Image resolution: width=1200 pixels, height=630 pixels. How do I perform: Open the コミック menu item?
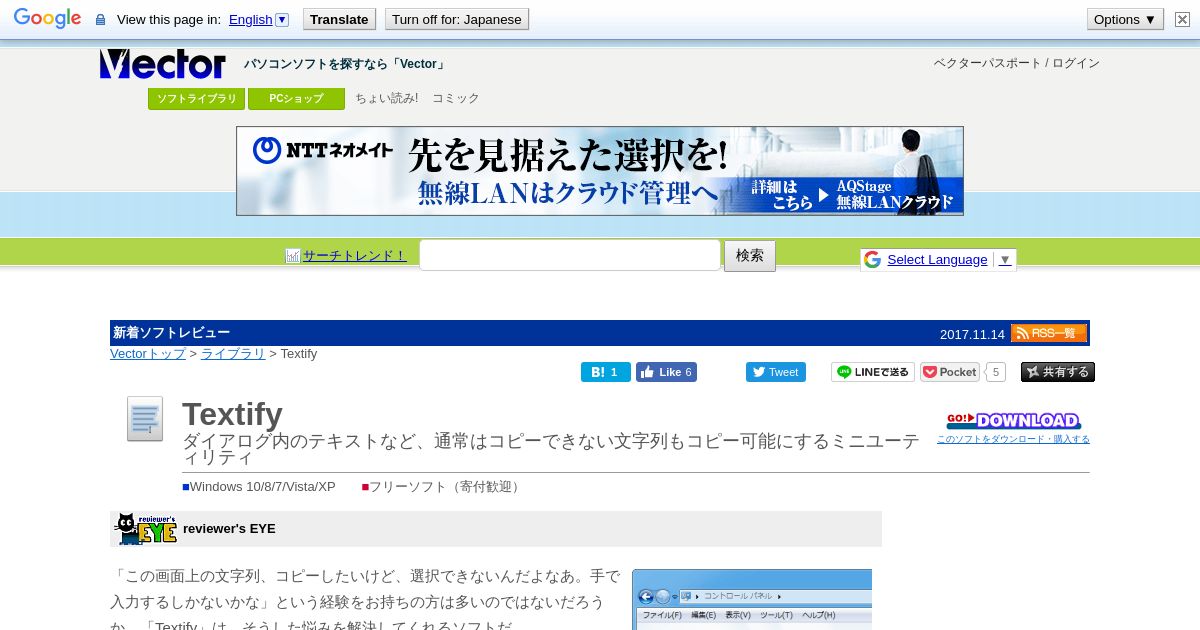coord(456,98)
